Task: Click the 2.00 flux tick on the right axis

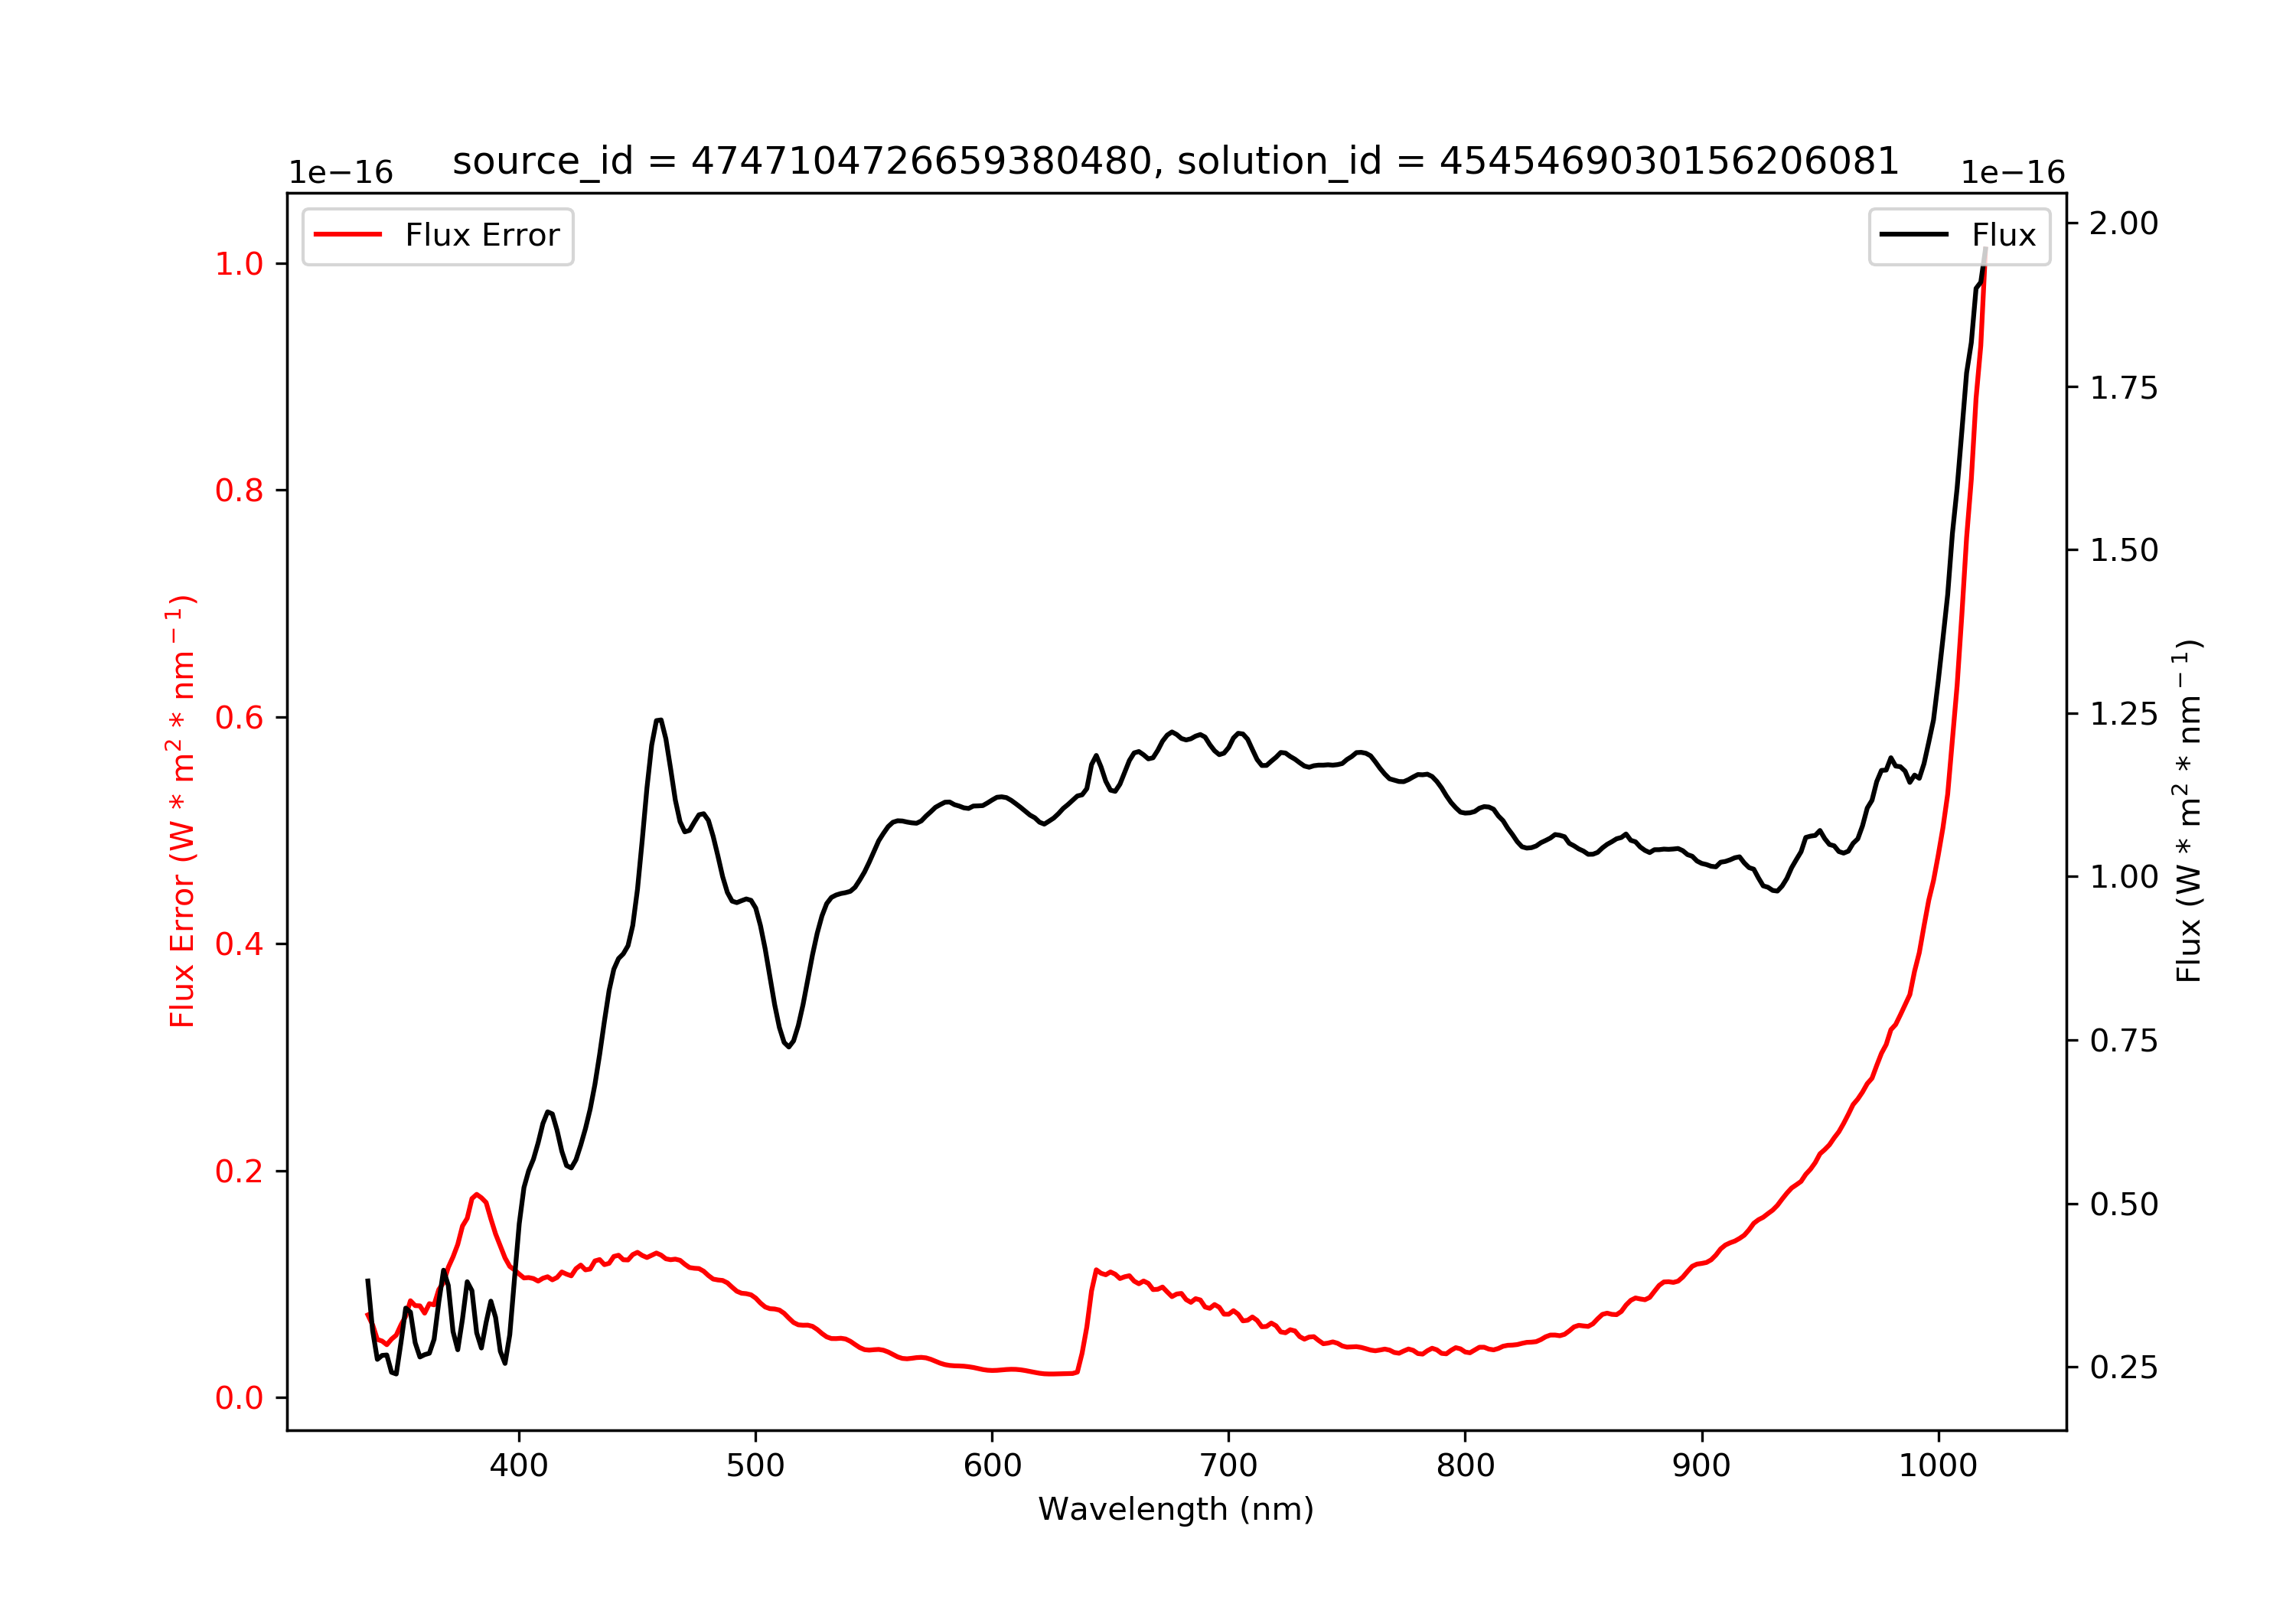Action: tap(2124, 223)
